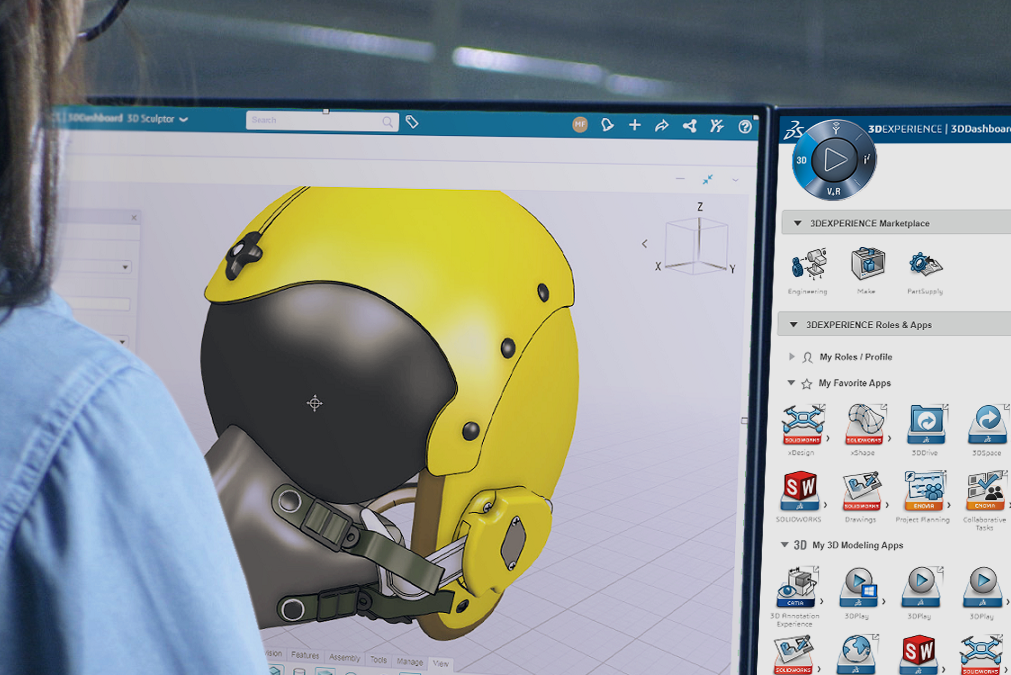Click the plus add icon
Viewport: 1011px width, 675px height.
coord(634,125)
